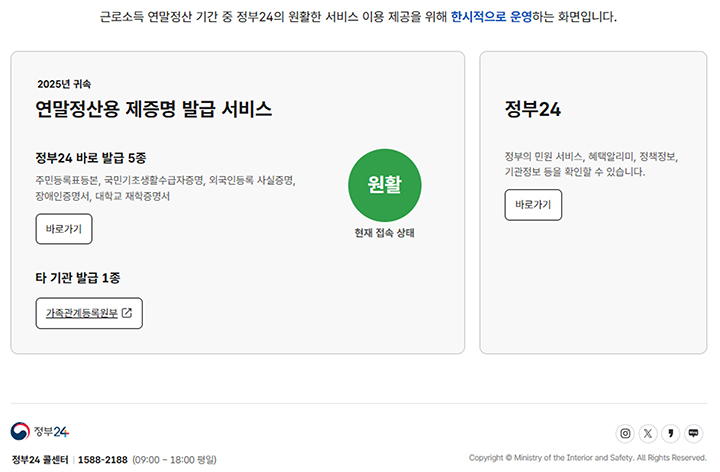Click the green 원활 status circle

384,184
